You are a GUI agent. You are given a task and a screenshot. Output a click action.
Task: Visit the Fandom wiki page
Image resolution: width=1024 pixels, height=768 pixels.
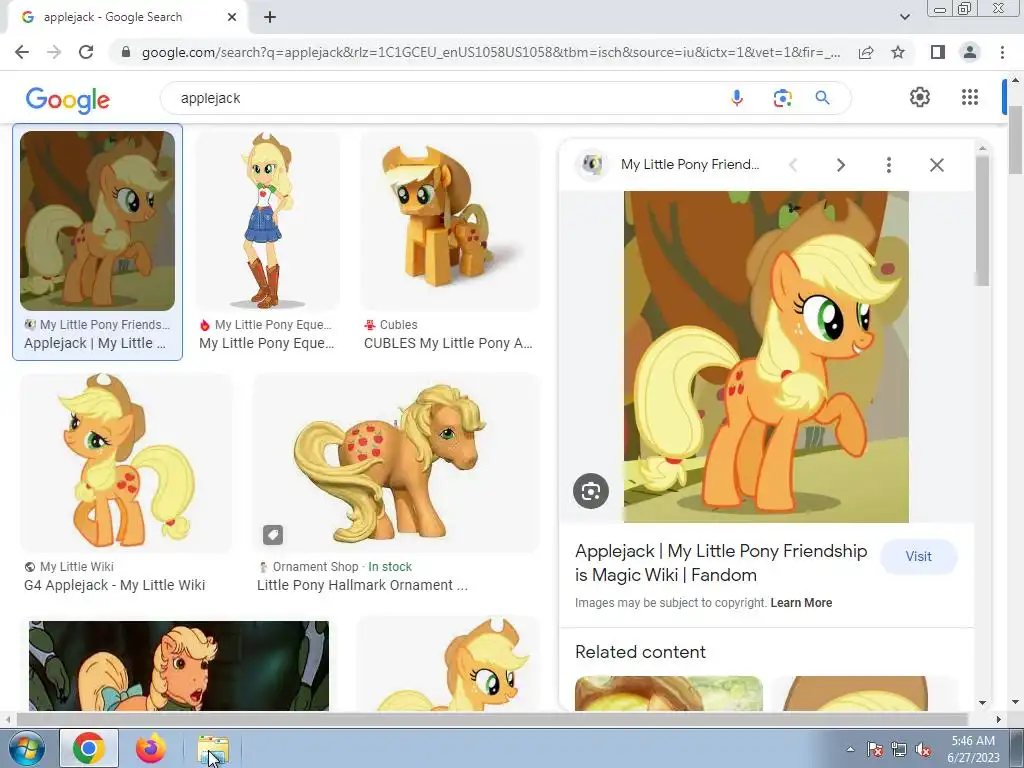point(918,556)
